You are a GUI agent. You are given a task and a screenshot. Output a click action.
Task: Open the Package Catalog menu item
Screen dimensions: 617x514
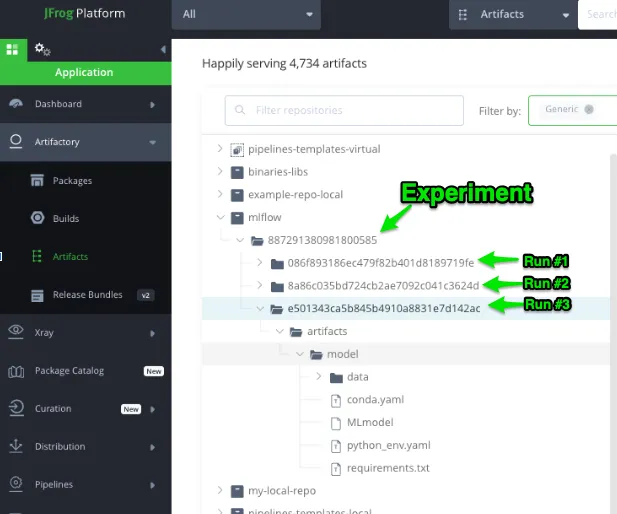pyautogui.click(x=86, y=371)
